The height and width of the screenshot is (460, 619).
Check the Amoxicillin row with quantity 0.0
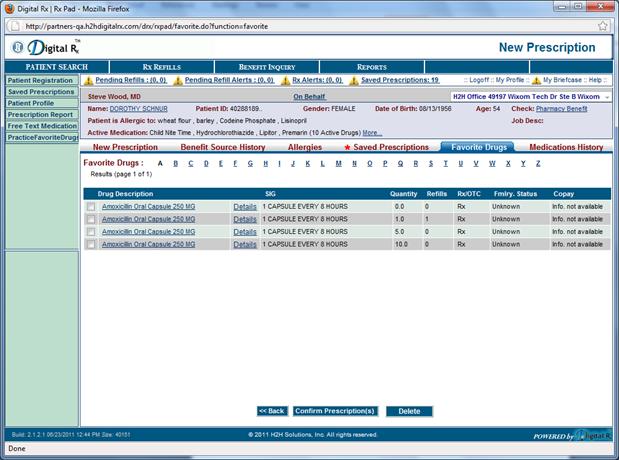click(91, 207)
